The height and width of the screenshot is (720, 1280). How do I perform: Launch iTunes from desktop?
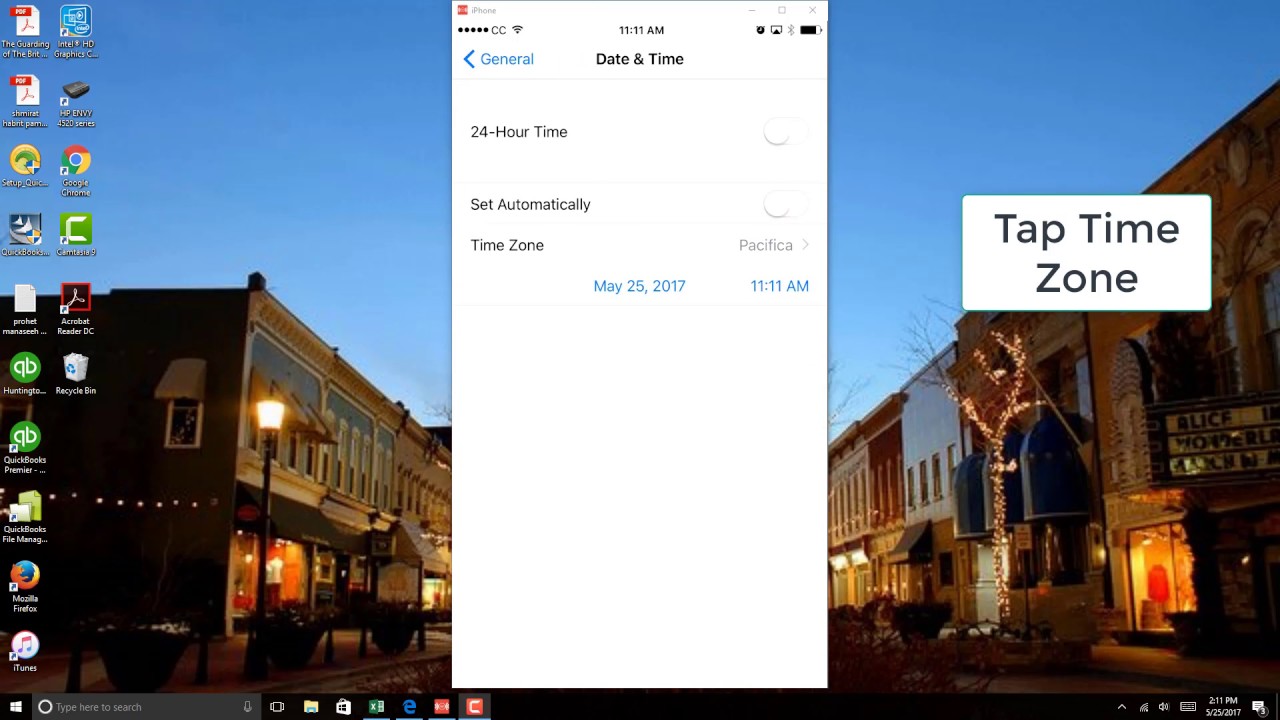coord(25,652)
